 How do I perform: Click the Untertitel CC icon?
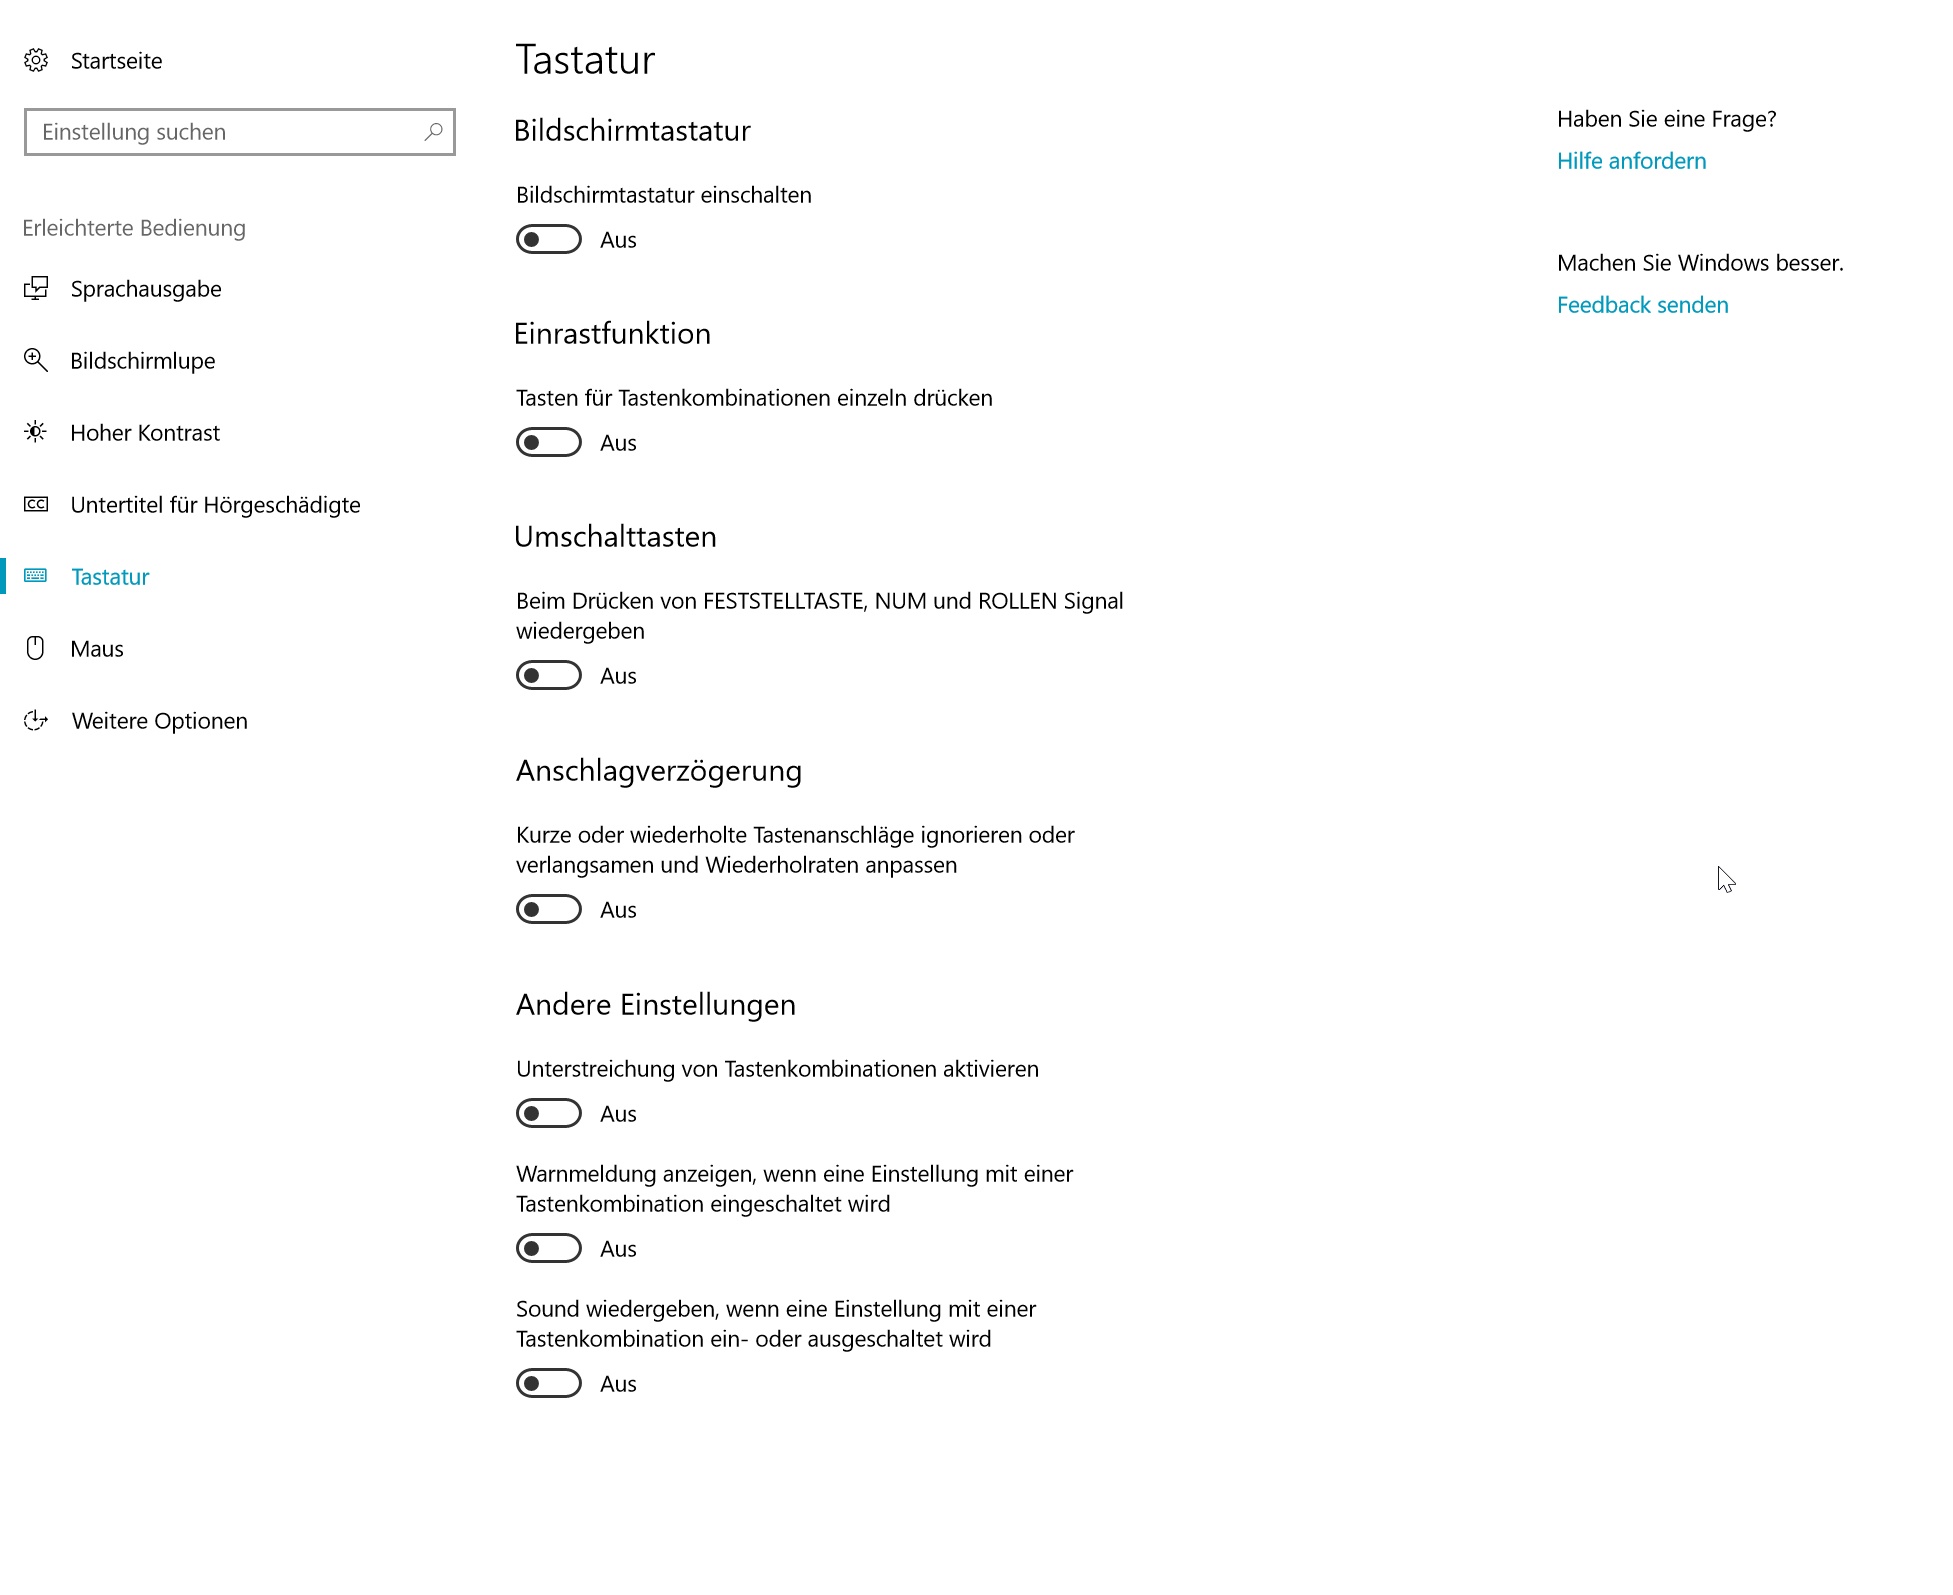click(36, 505)
